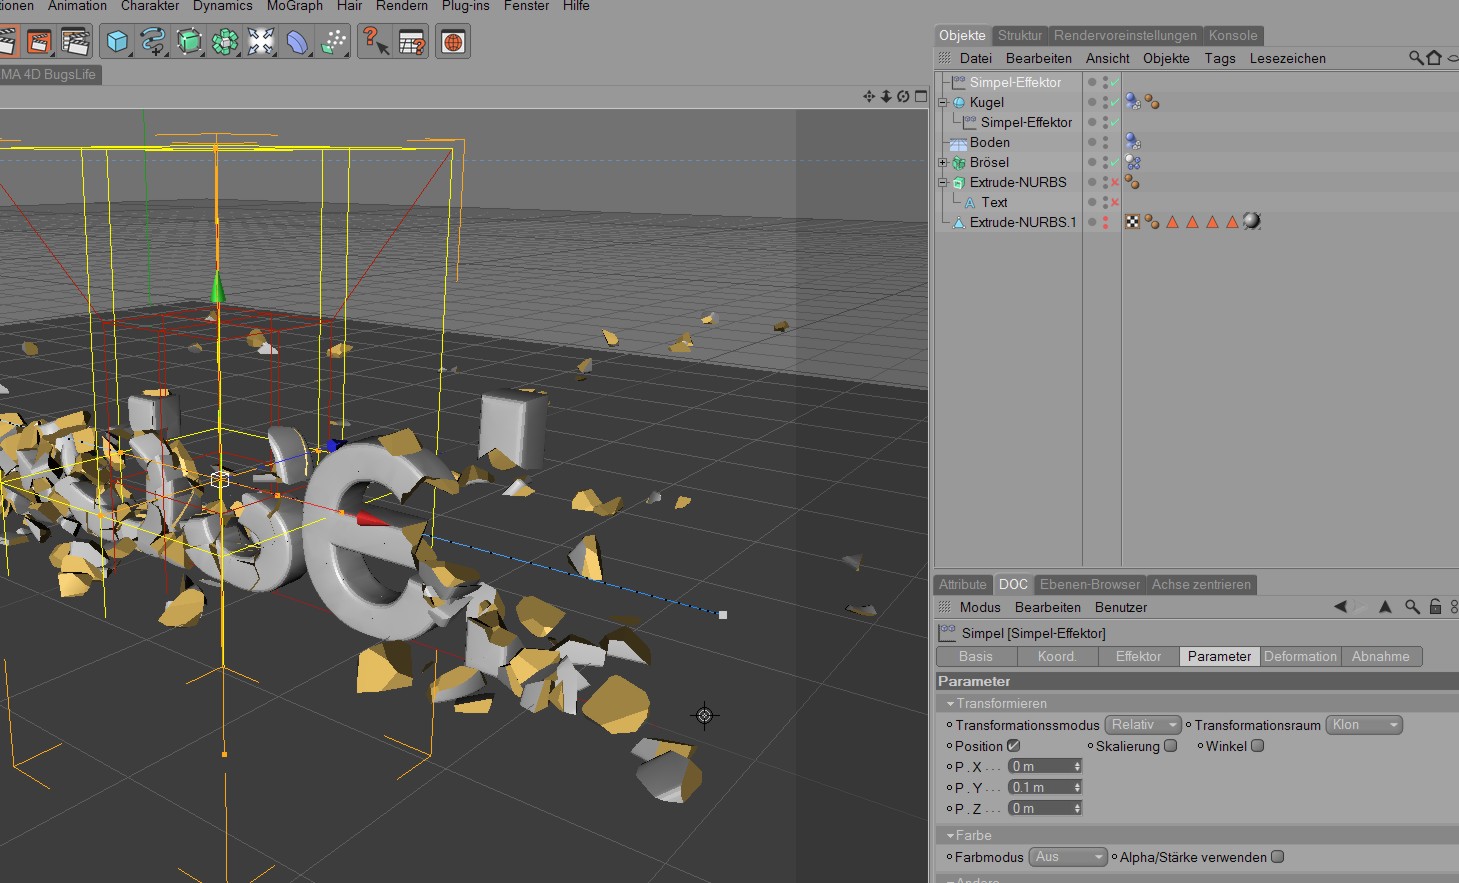The width and height of the screenshot is (1459, 883).
Task: Switch to the Effektor tab
Action: (x=1138, y=657)
